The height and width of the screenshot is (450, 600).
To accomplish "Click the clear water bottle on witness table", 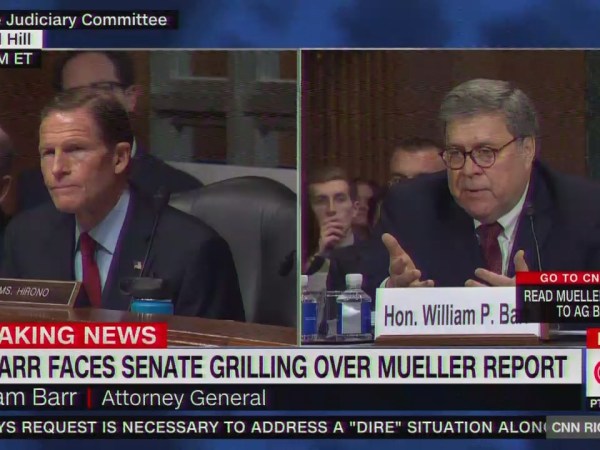I will click(x=354, y=306).
